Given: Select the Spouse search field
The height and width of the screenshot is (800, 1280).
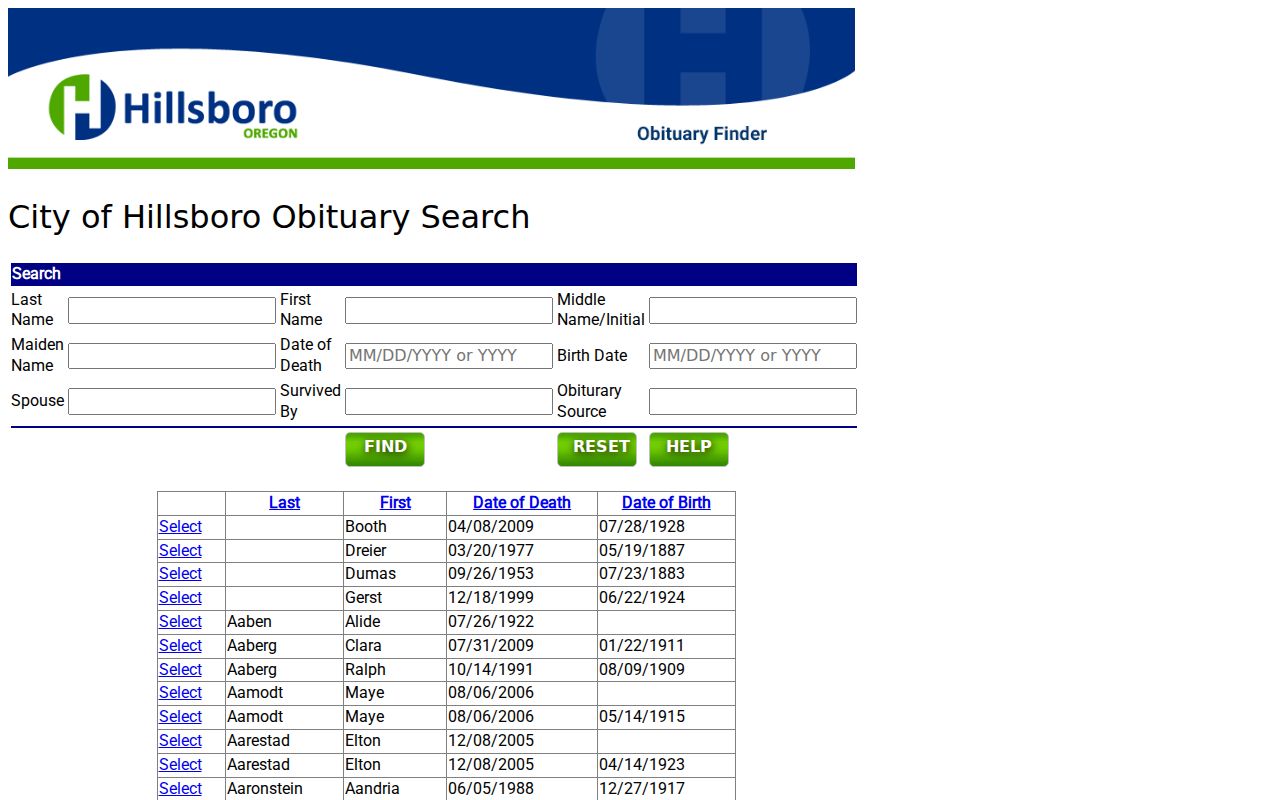Looking at the screenshot, I should pos(172,401).
